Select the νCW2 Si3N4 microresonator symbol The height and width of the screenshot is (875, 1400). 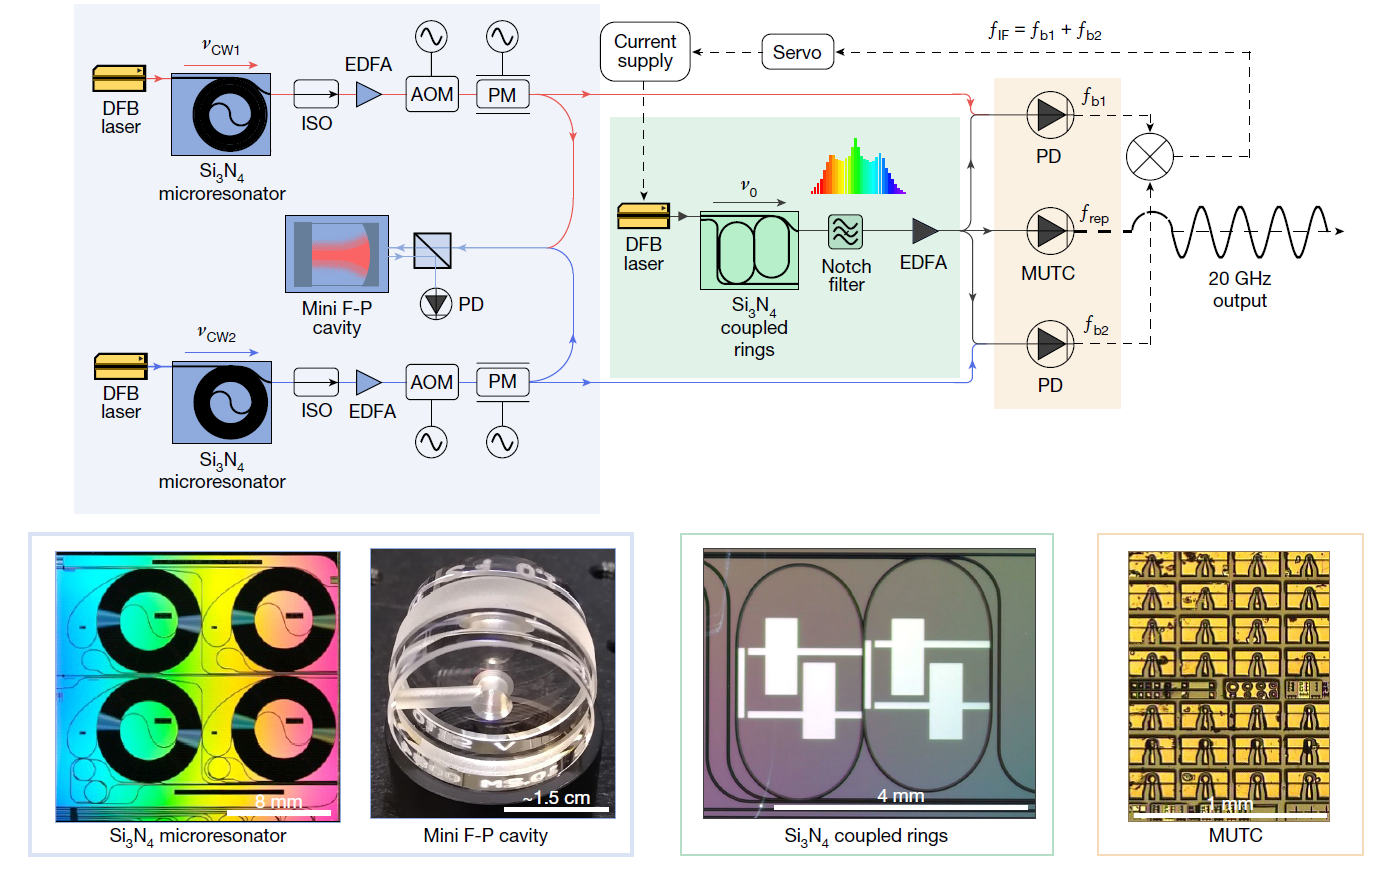click(222, 402)
